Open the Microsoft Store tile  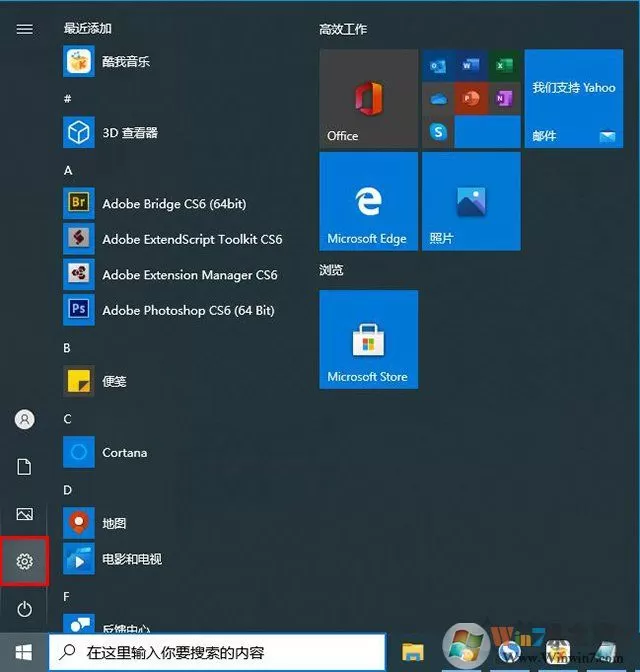click(x=369, y=339)
